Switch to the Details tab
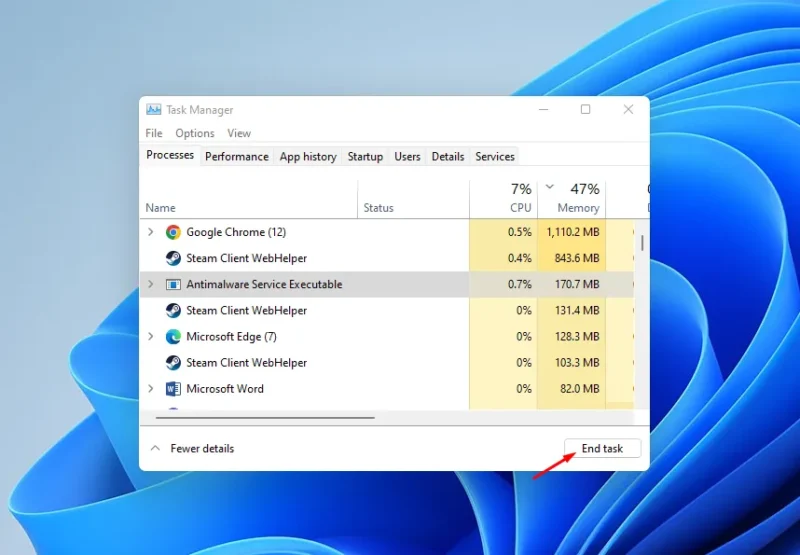800x555 pixels. [x=448, y=157]
